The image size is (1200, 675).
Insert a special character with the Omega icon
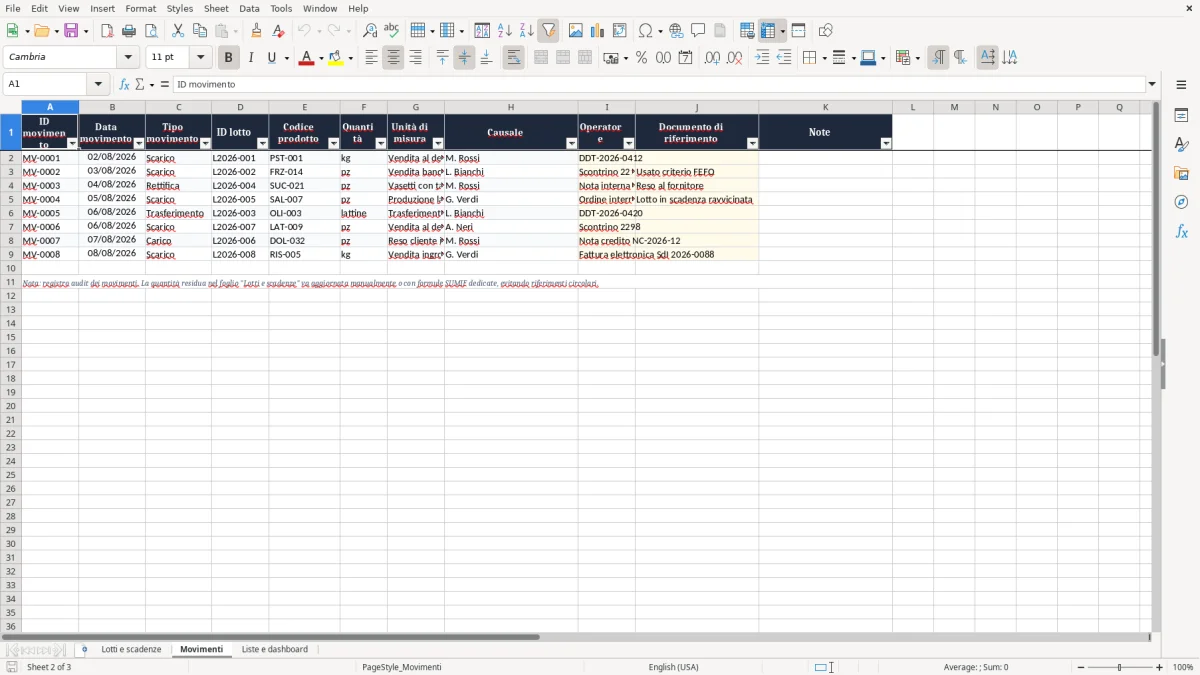coord(646,31)
